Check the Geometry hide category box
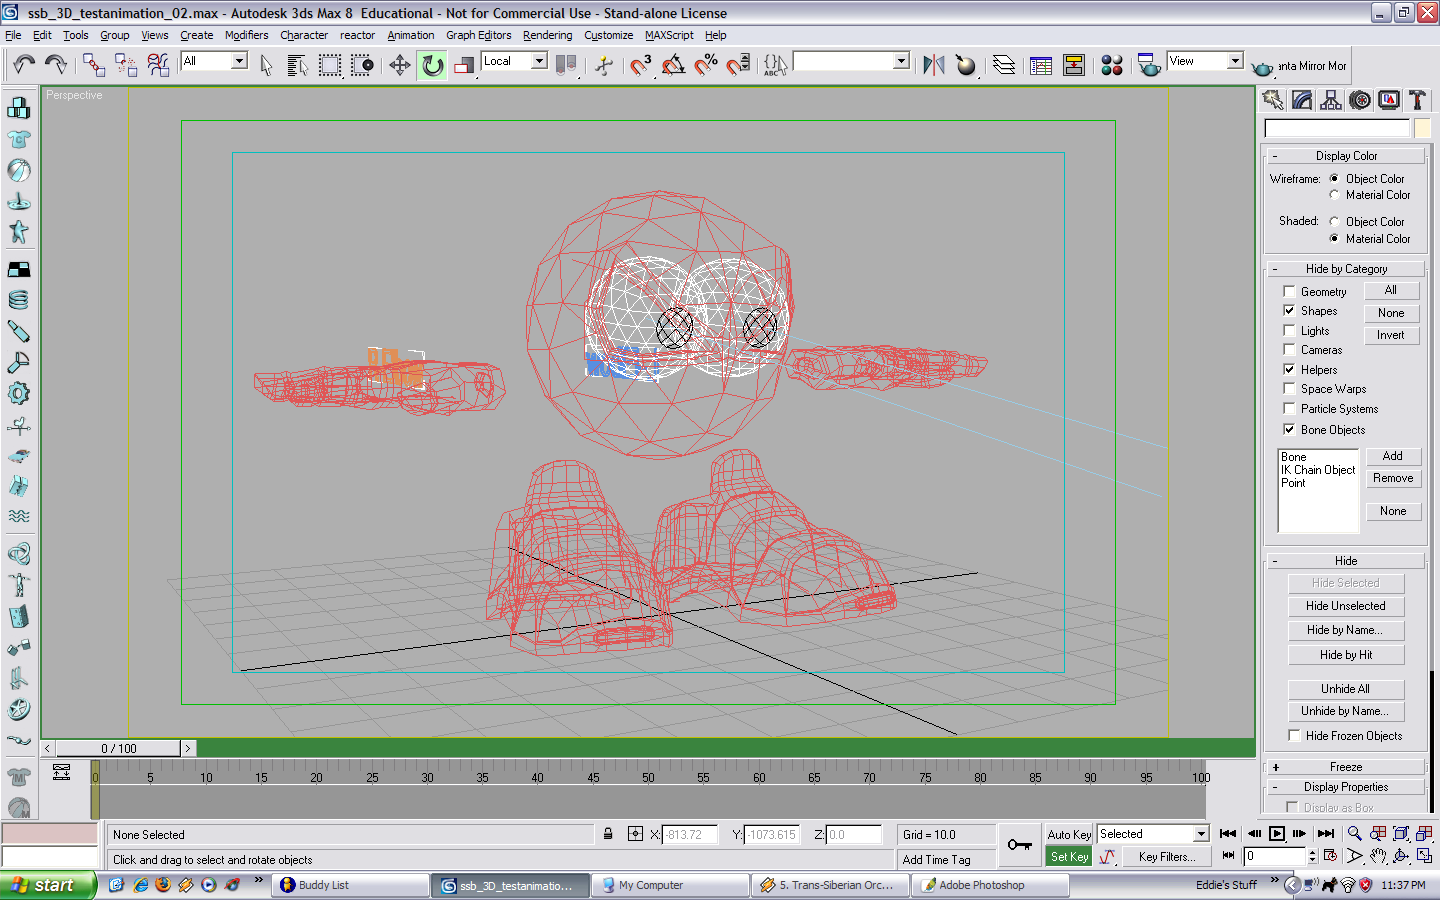 1289,292
